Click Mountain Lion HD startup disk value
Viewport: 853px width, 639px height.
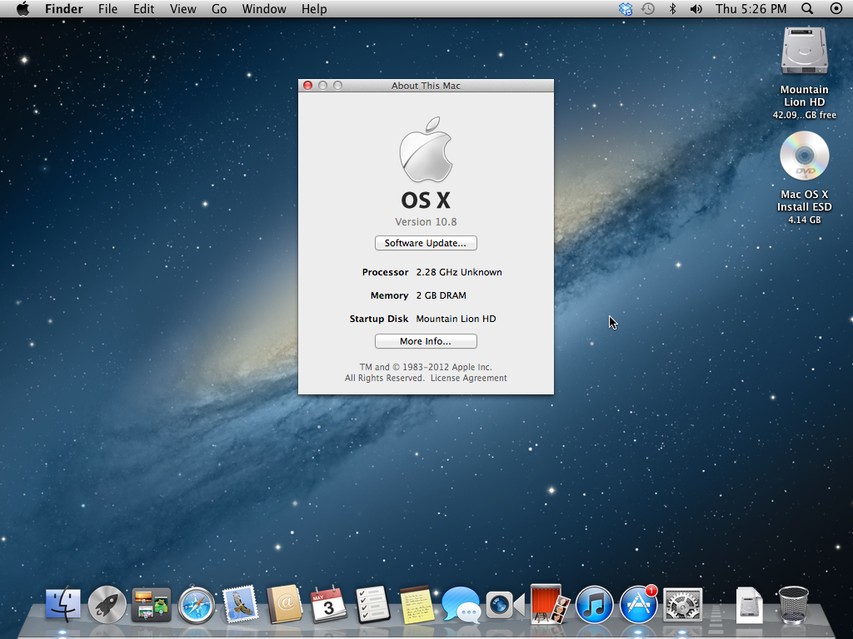click(x=456, y=319)
